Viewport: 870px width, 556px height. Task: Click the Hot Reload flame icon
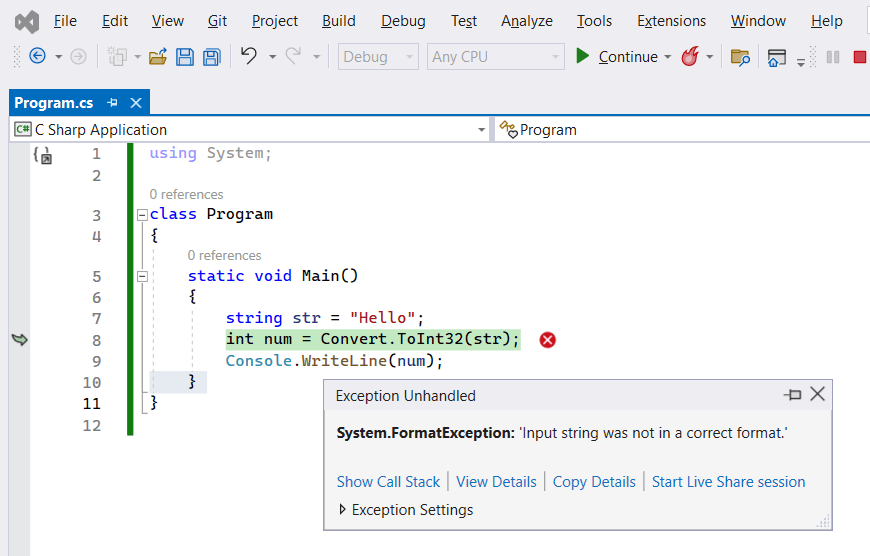(x=690, y=56)
